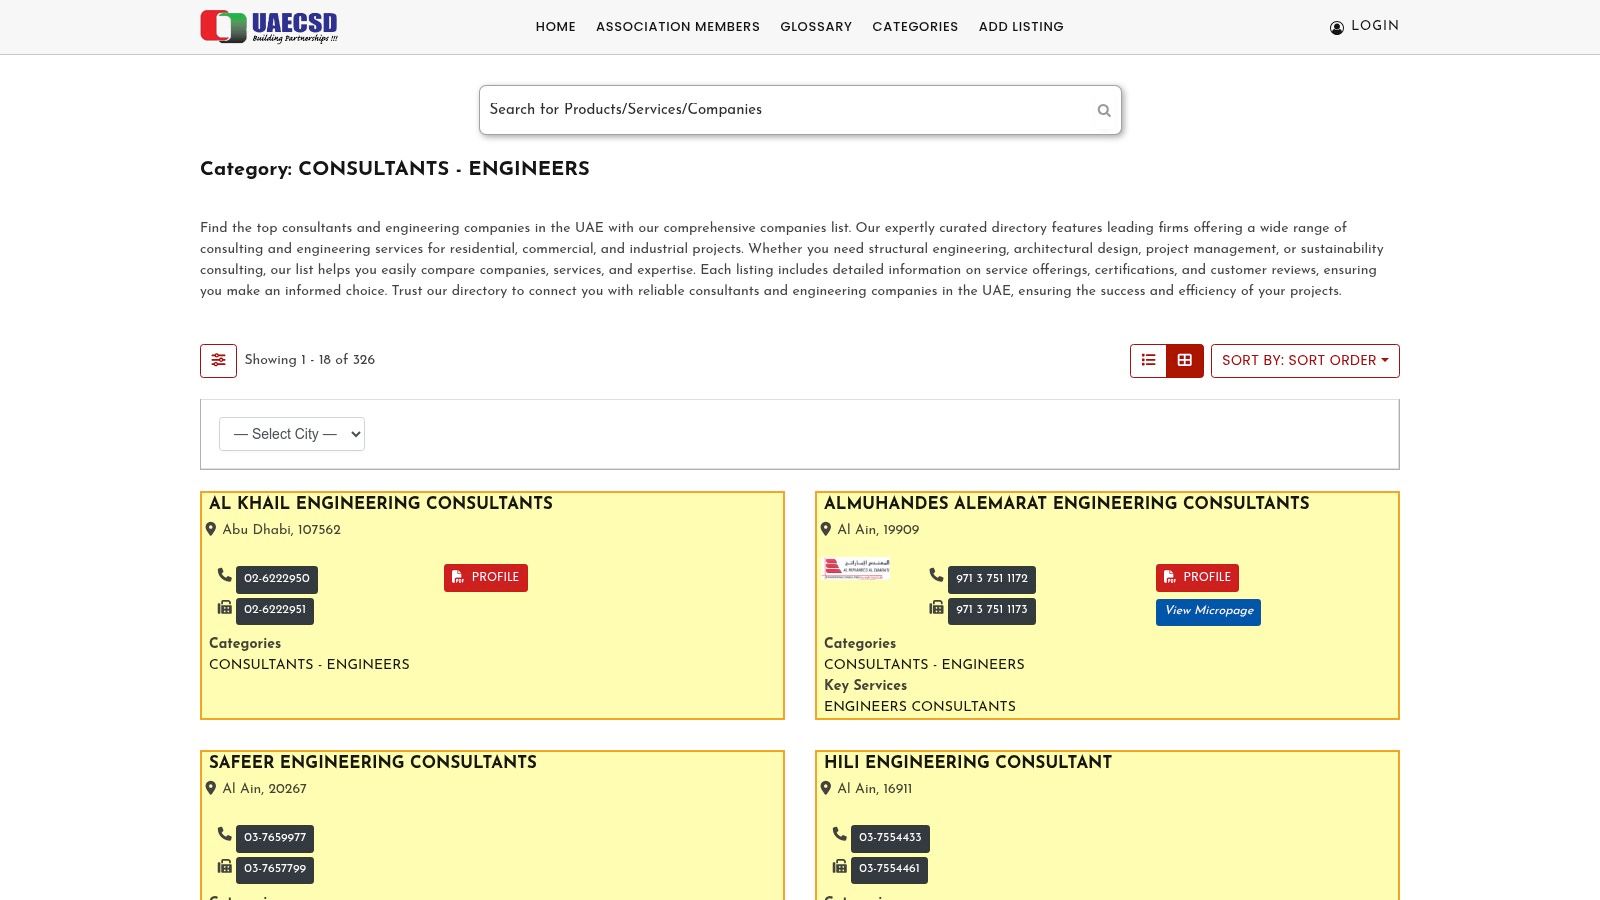Open the HILI ENGINEERING CONSULTANT listing
This screenshot has width=1600, height=900.
[967, 763]
